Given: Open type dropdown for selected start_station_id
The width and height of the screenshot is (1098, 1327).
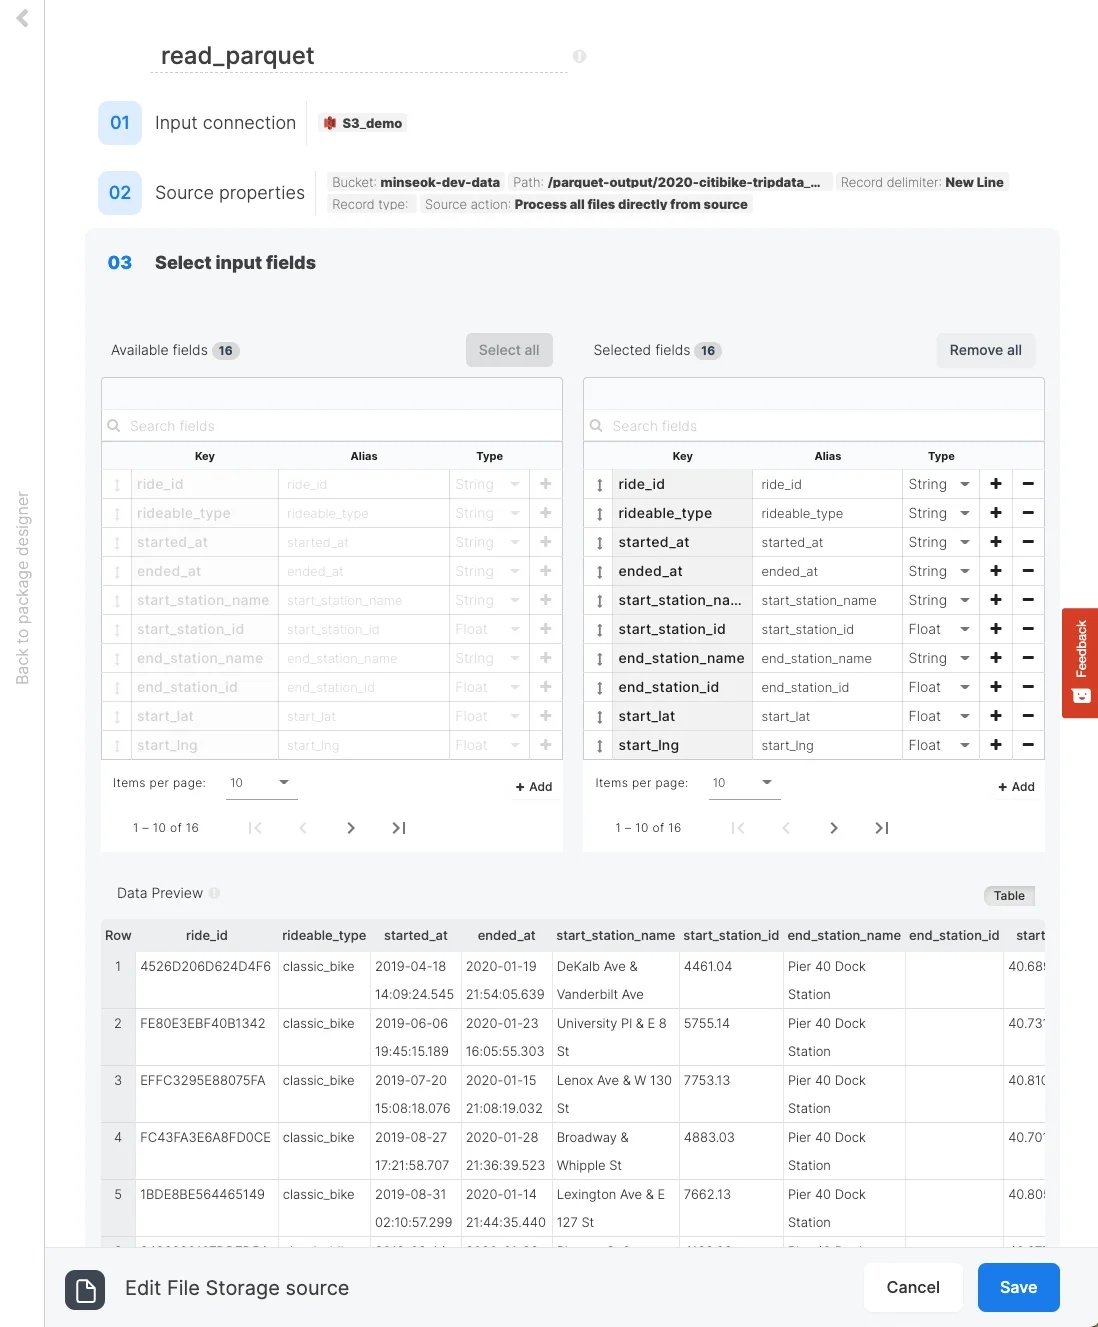Looking at the screenshot, I should pos(940,629).
